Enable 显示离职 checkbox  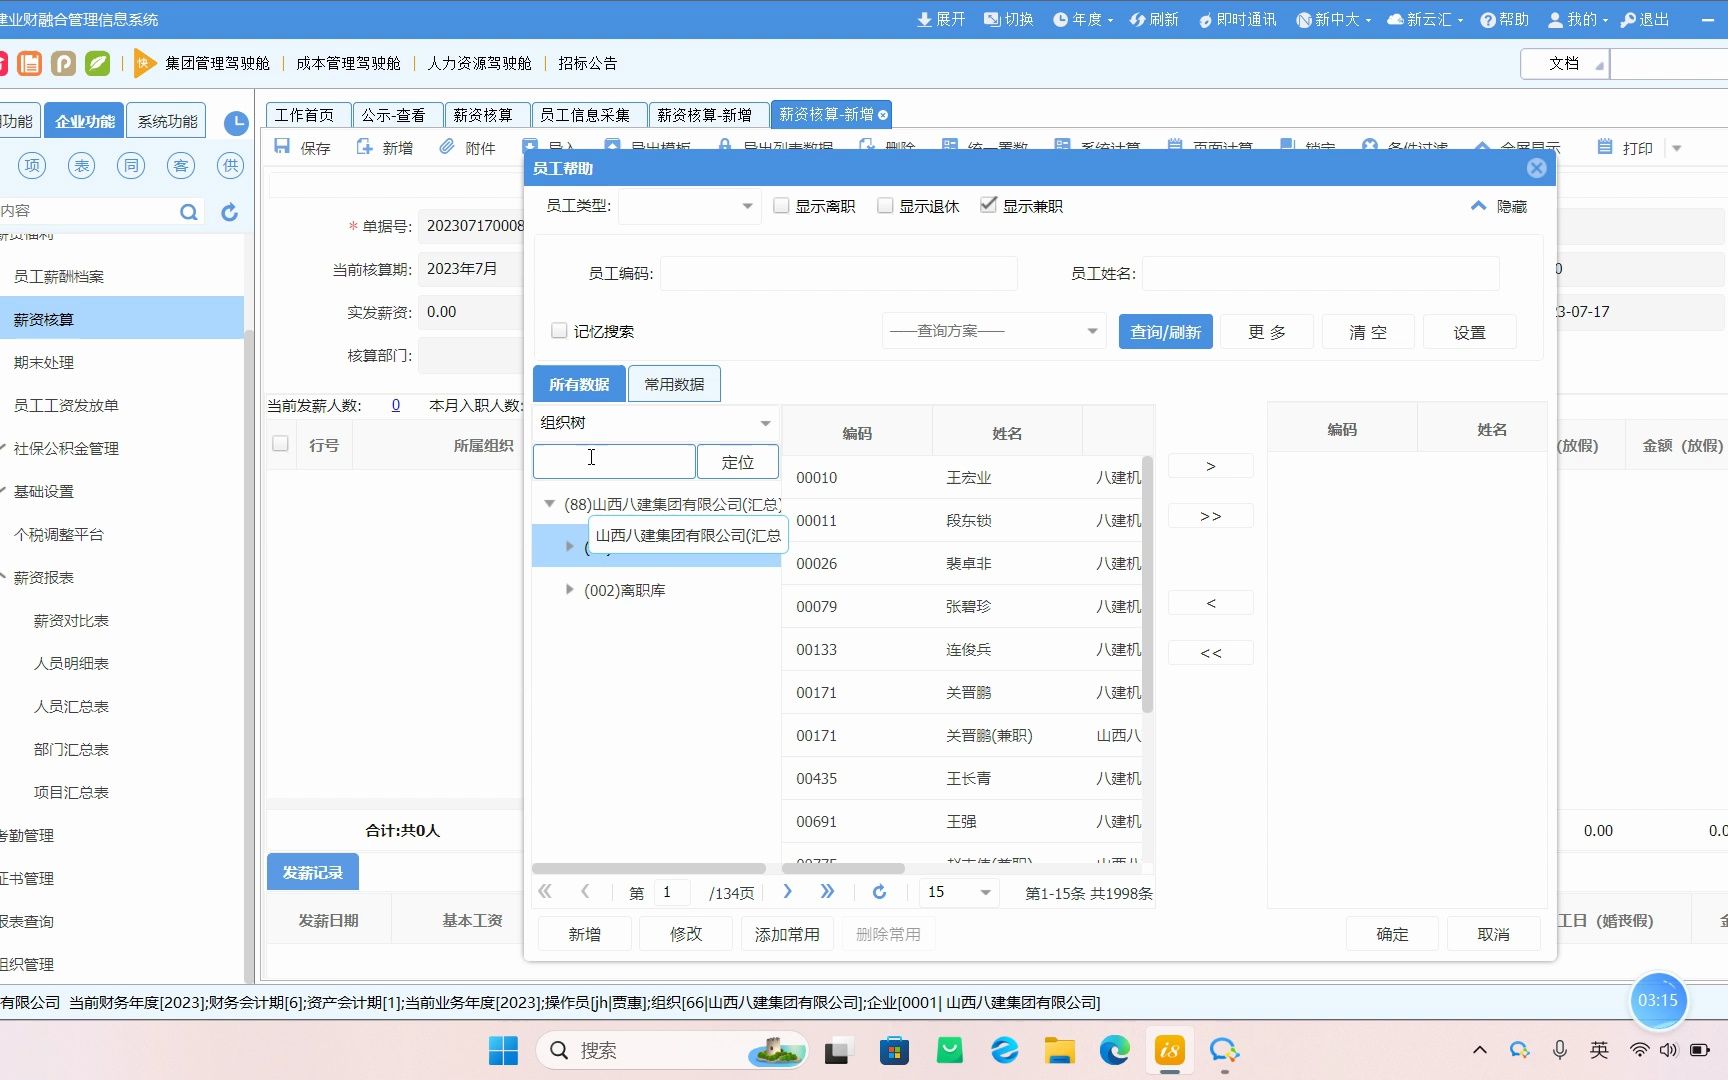(782, 205)
